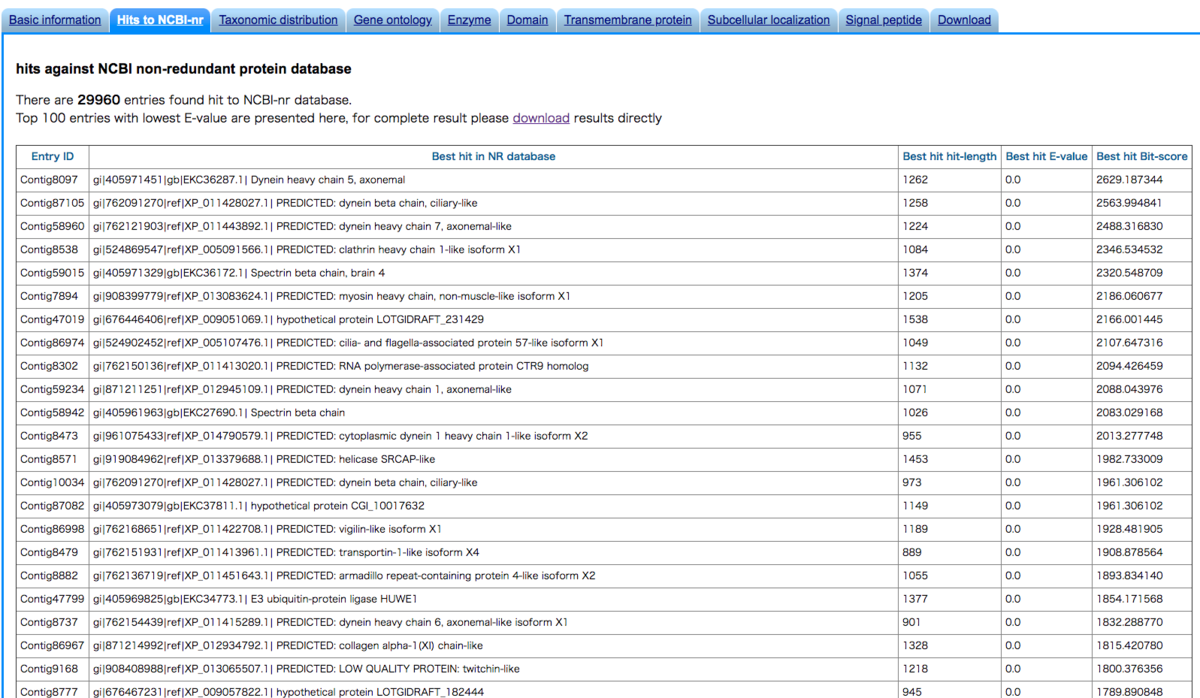Click hit-length value 1538
Image resolution: width=1200 pixels, height=698 pixels.
(x=915, y=319)
